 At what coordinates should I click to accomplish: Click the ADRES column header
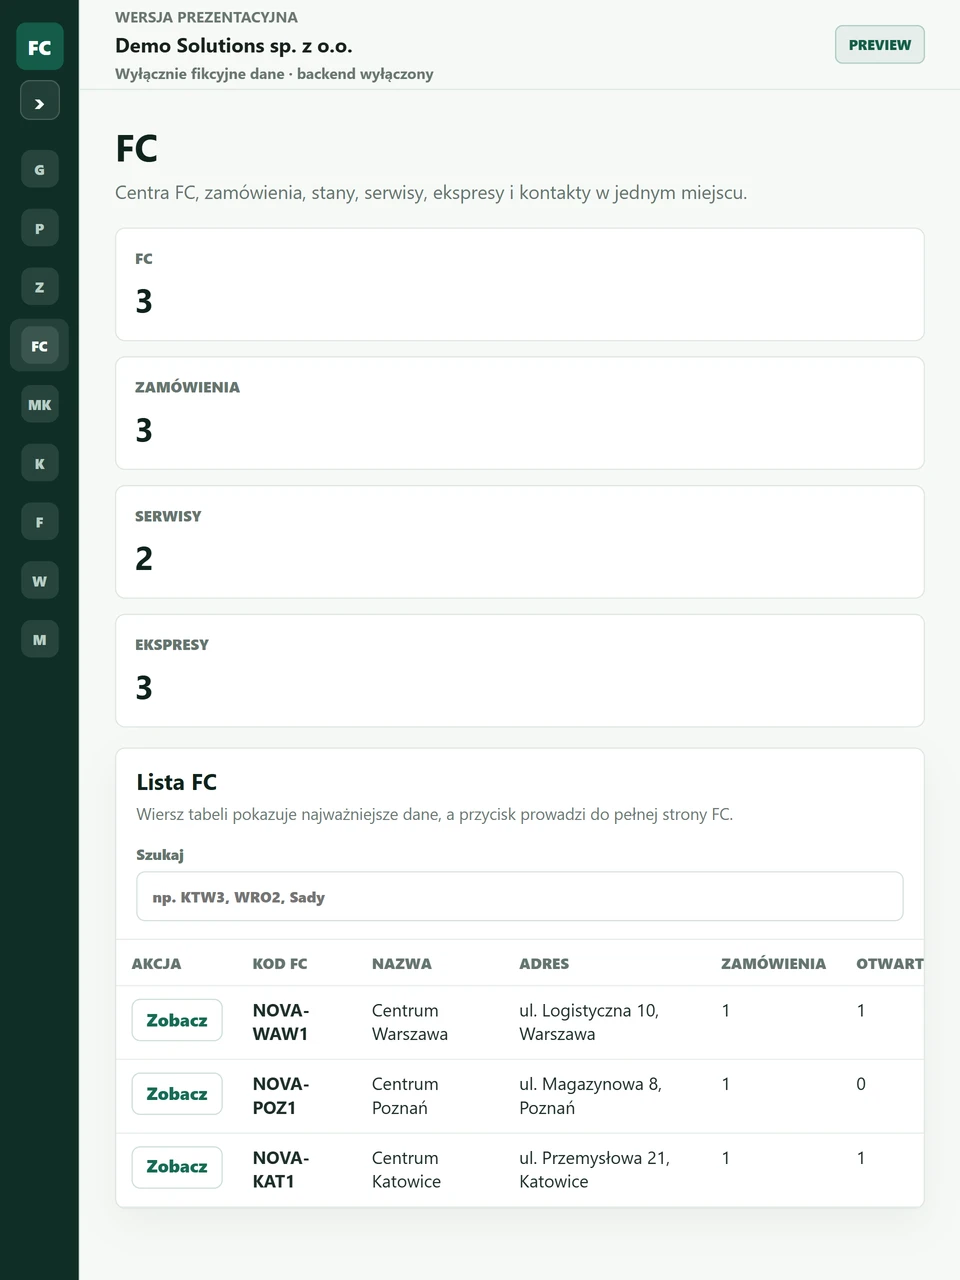(544, 964)
